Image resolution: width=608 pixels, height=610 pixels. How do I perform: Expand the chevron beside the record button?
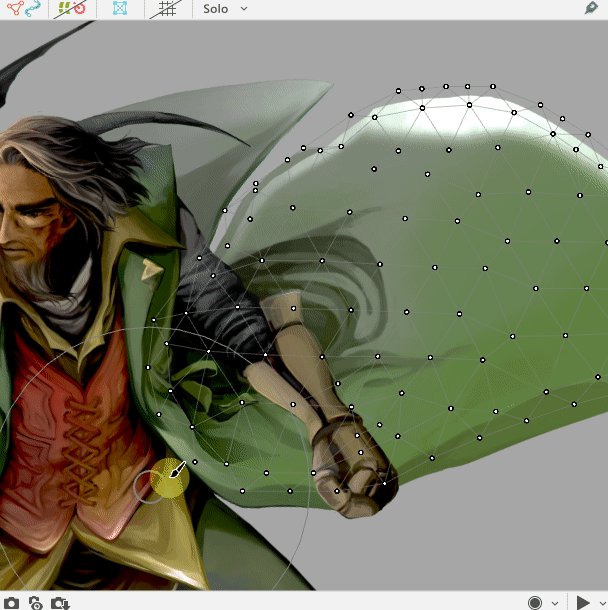[555, 603]
